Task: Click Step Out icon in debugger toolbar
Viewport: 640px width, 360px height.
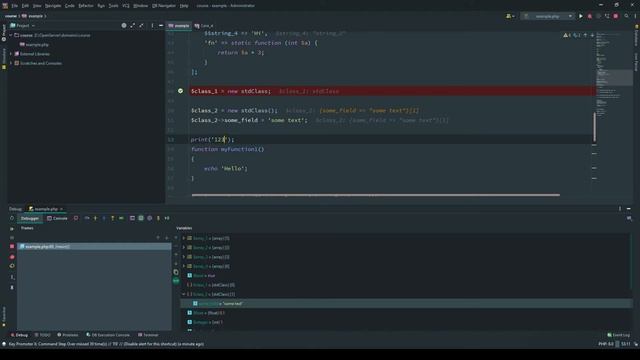Action: pos(113,218)
